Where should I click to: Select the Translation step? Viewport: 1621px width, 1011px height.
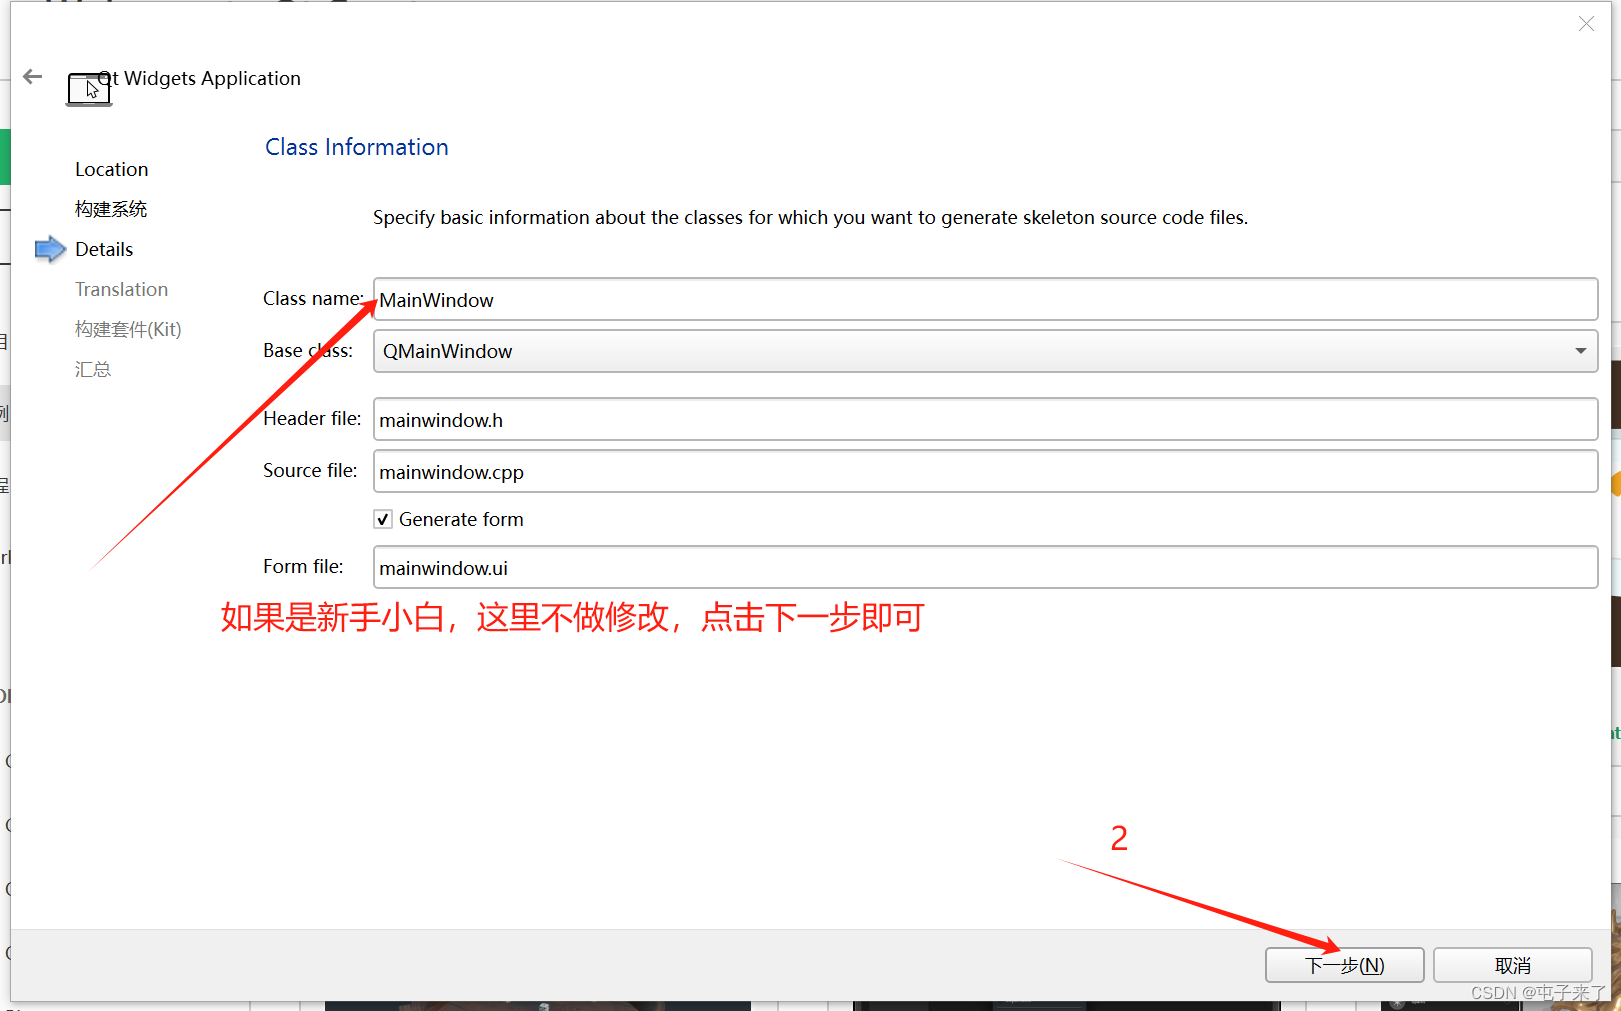[x=121, y=289]
